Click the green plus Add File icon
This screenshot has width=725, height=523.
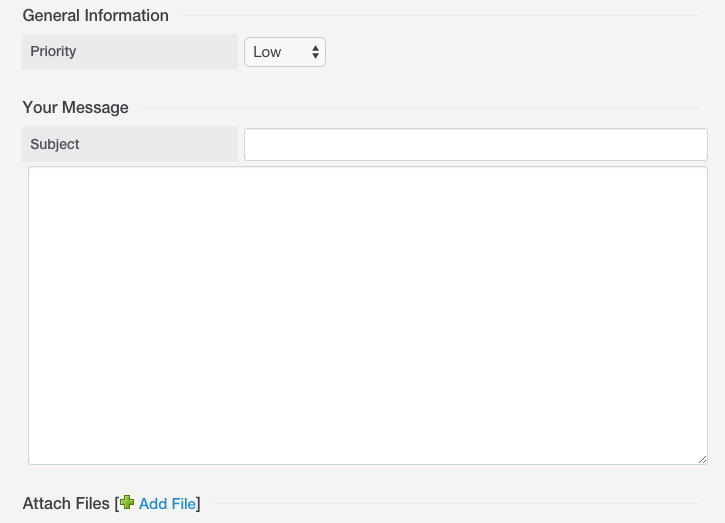[127, 503]
